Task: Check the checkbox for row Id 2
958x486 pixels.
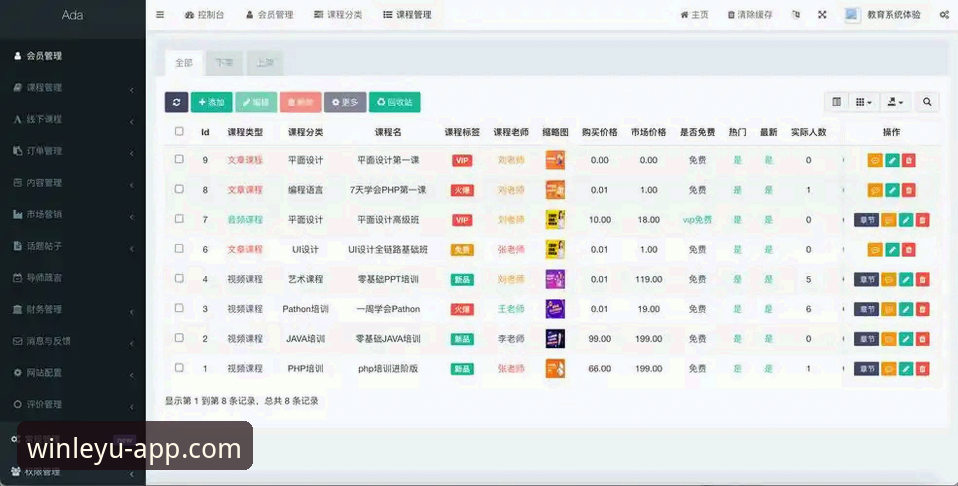Action: click(x=179, y=337)
